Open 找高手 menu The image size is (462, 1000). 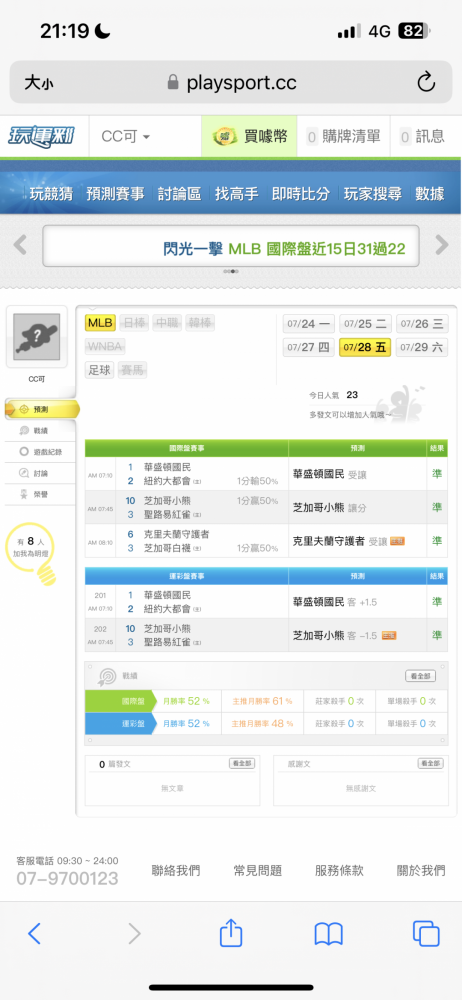pyautogui.click(x=237, y=194)
